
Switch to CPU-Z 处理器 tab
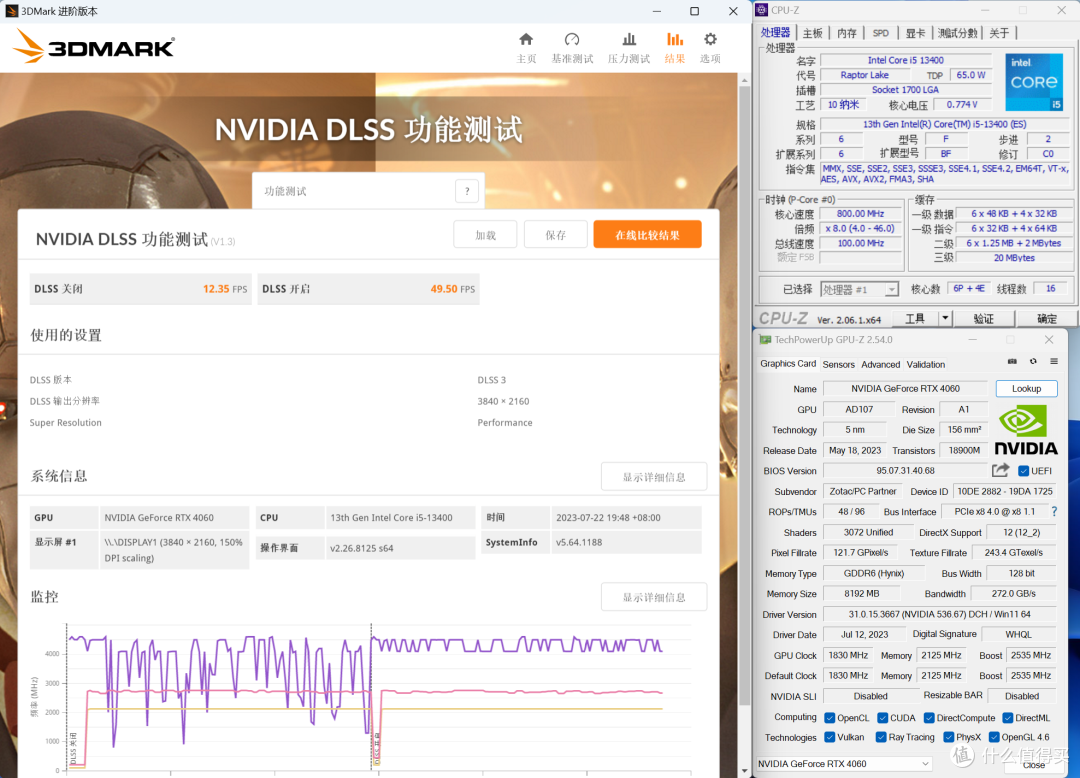click(x=776, y=32)
